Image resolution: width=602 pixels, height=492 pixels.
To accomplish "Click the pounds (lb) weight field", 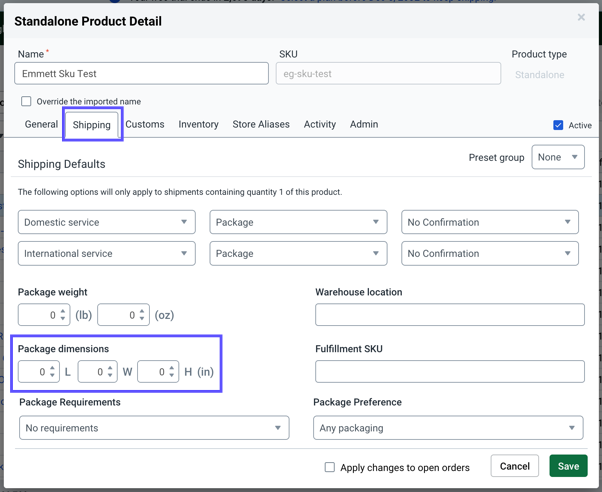I will 44,315.
